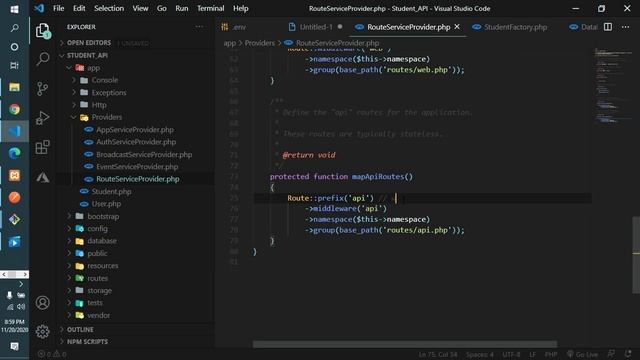Open the Search view in activity bar

click(x=42, y=59)
